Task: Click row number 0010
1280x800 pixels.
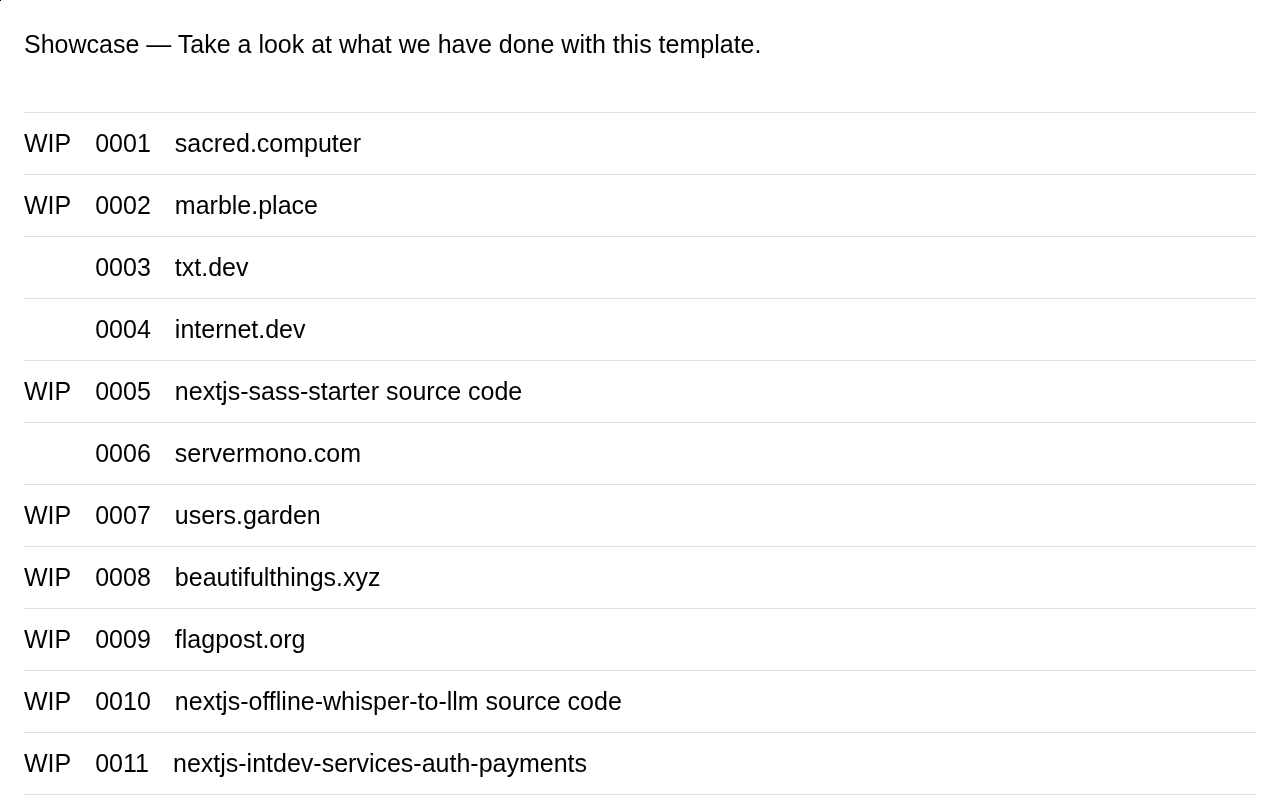Action: click(x=123, y=702)
